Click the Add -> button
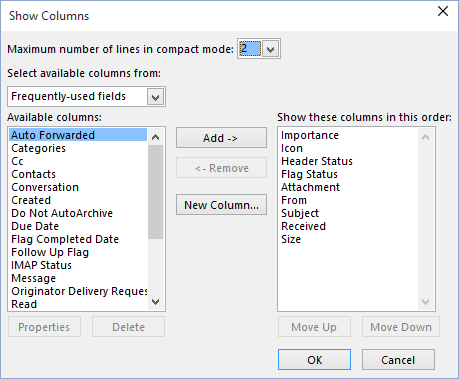This screenshot has height=379, width=459. (x=221, y=138)
